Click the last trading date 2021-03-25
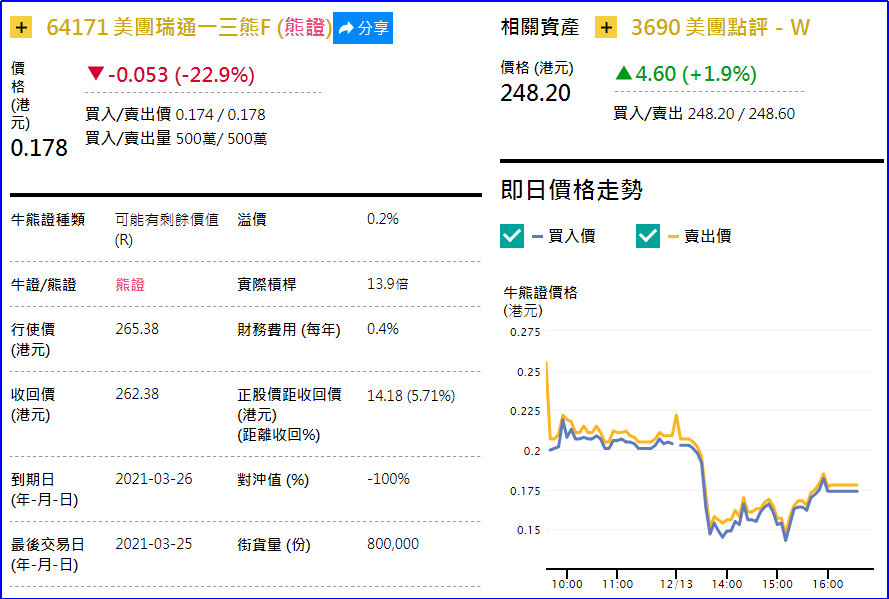The image size is (889, 599). [x=154, y=544]
